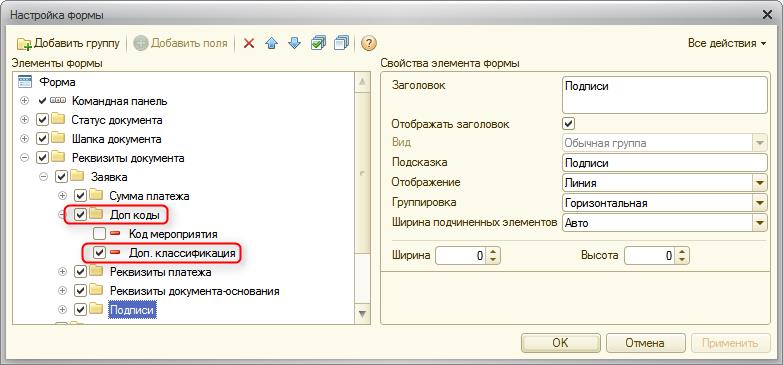The image size is (783, 365).
Task: Click the Добавить группу folder icon
Action: tap(24, 44)
